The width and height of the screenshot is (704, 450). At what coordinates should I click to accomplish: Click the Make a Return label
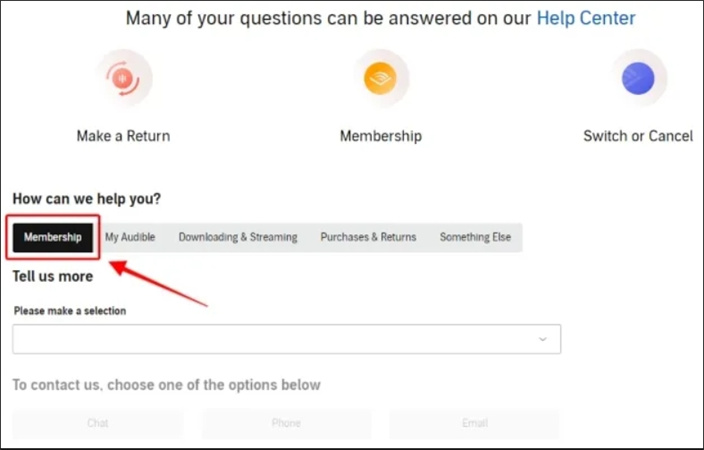pyautogui.click(x=123, y=136)
